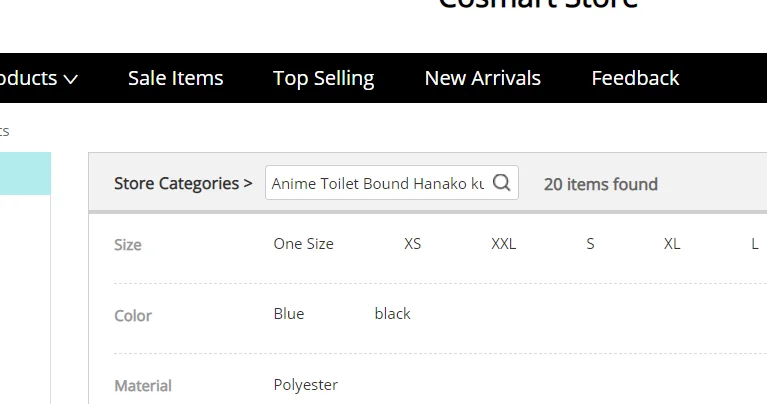This screenshot has width=767, height=404.
Task: Expand the Products dropdown chevron
Action: point(70,79)
